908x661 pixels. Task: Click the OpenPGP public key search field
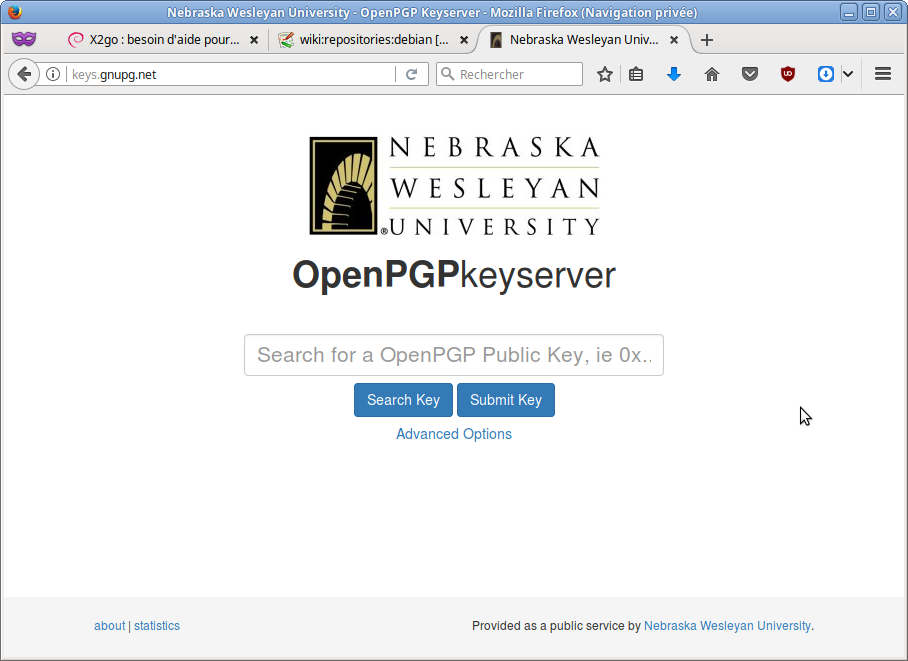[454, 355]
